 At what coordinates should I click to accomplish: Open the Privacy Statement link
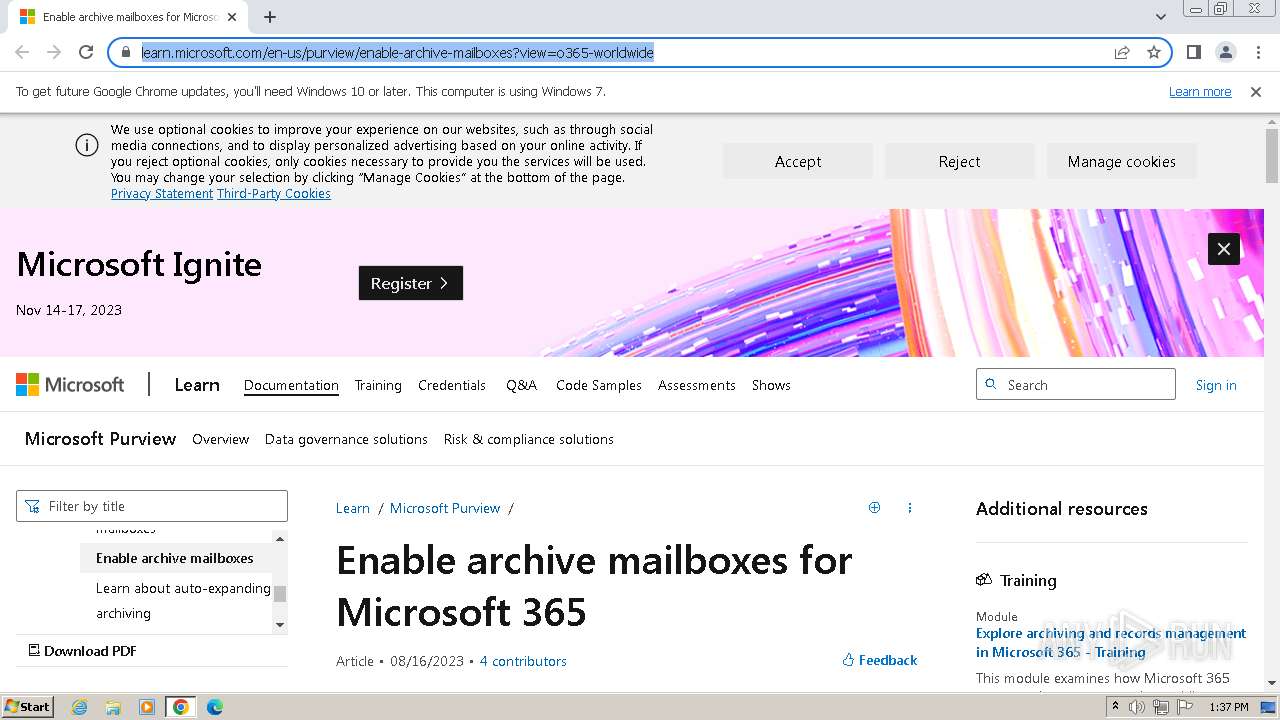162,194
